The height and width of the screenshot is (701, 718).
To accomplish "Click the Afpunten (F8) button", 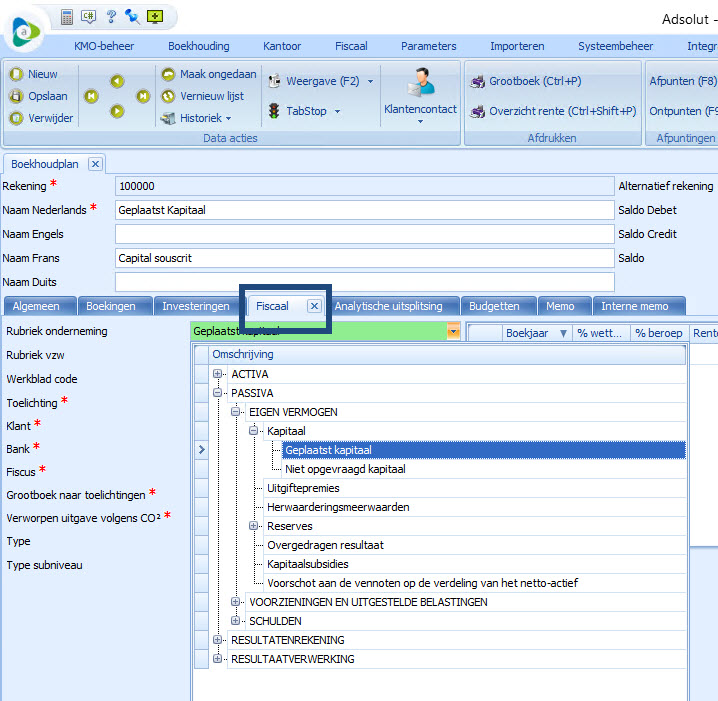I will [682, 81].
